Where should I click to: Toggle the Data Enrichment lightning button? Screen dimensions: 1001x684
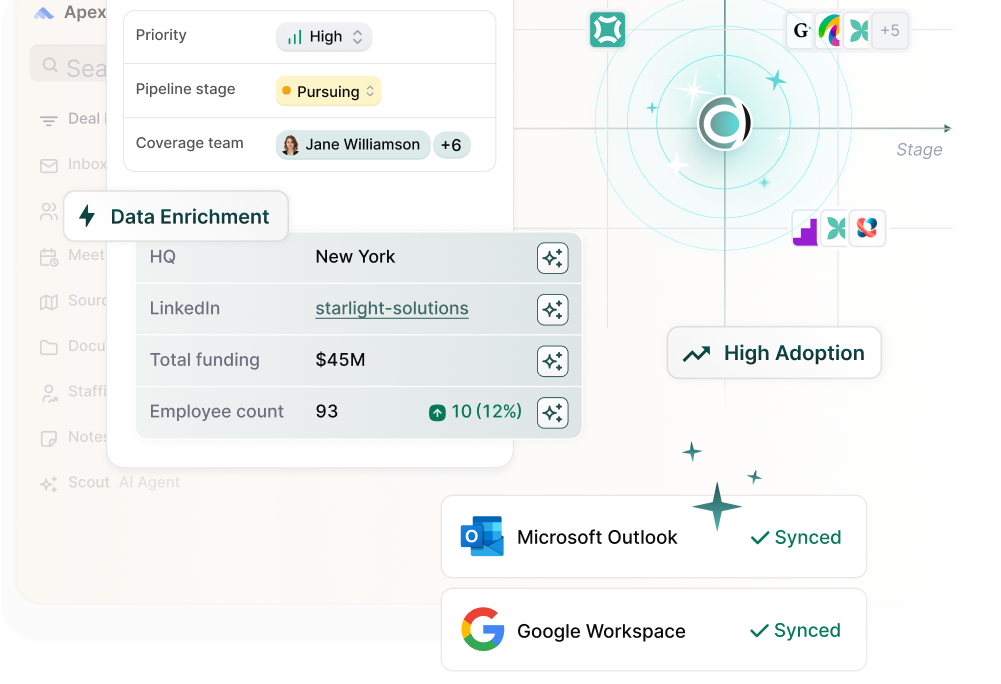[175, 216]
